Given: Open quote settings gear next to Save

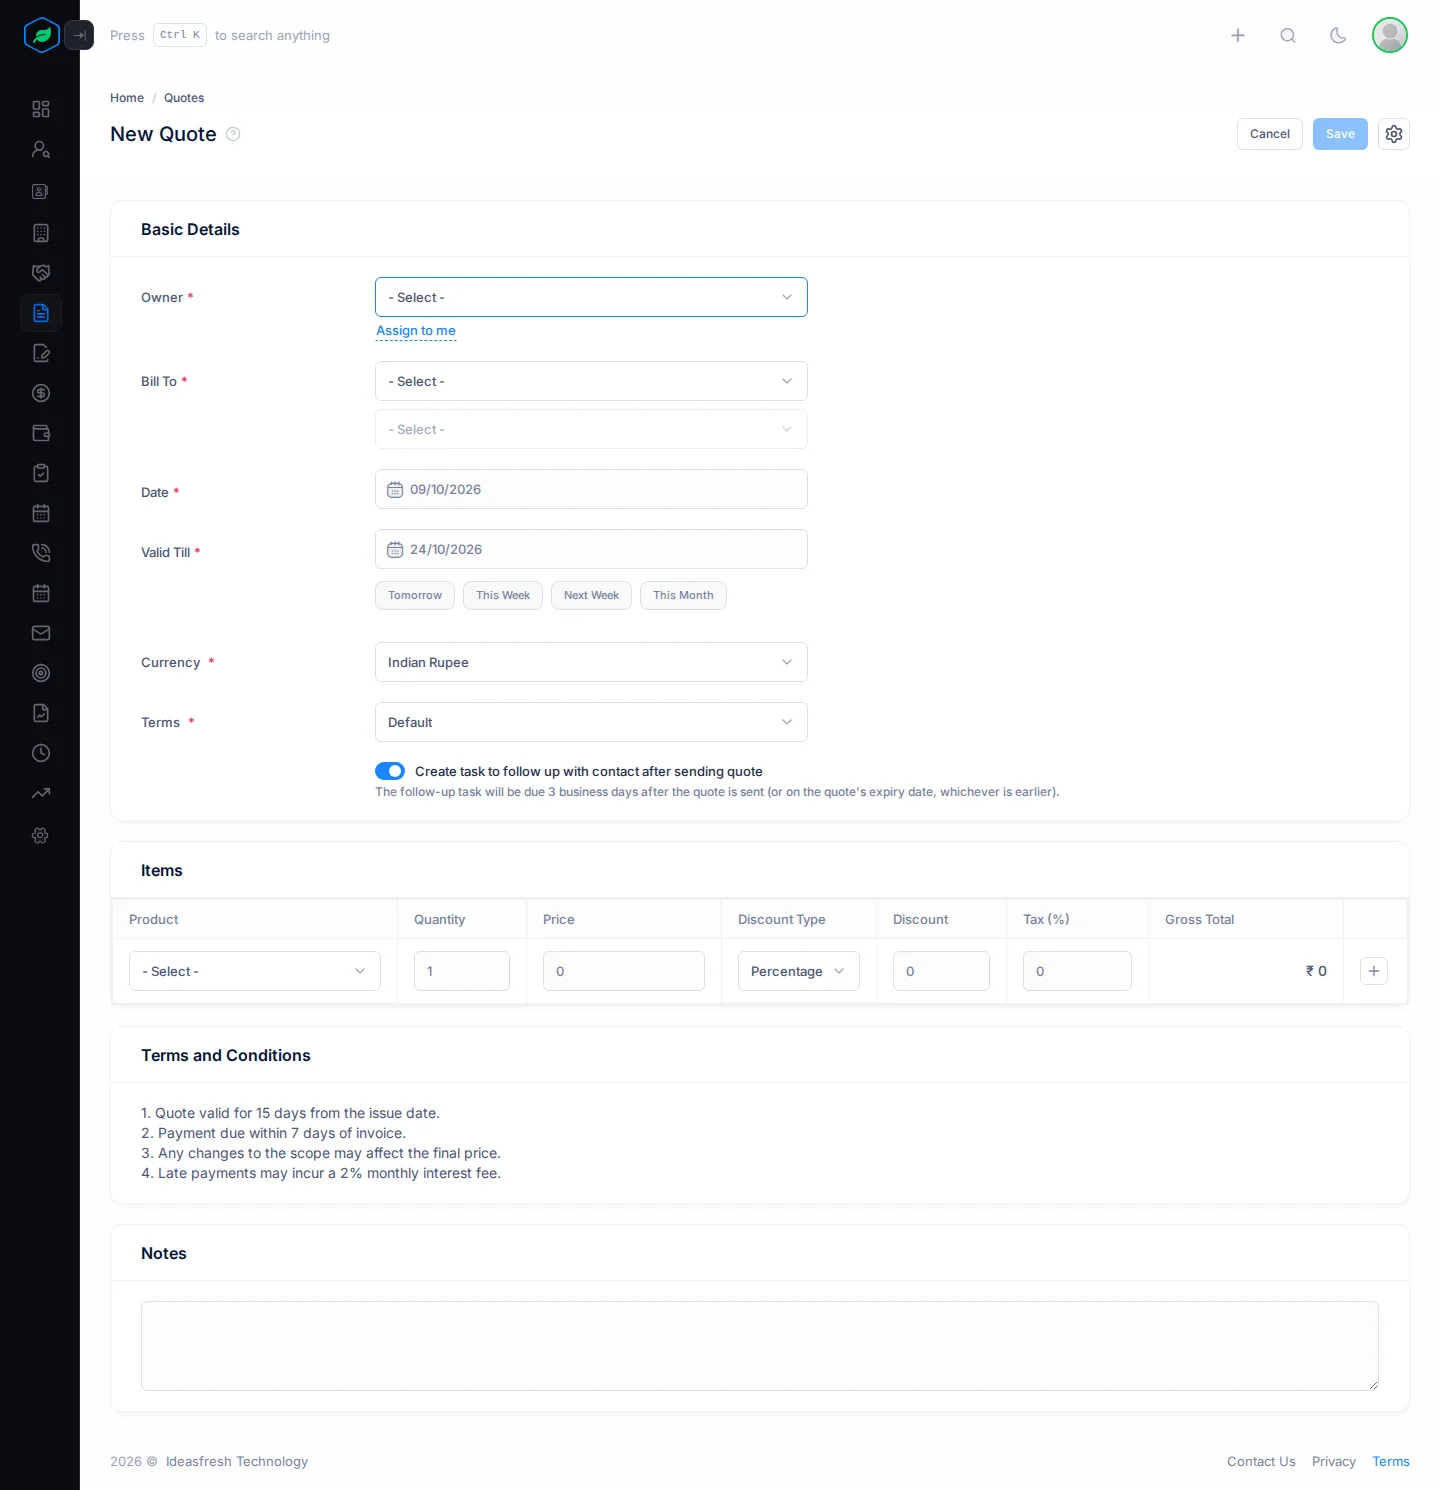Looking at the screenshot, I should [x=1394, y=134].
